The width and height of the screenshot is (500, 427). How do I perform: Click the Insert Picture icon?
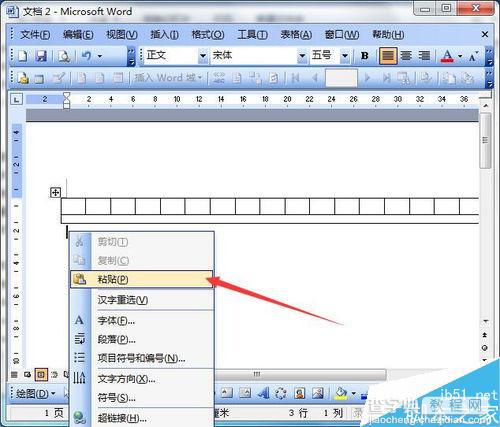click(x=317, y=393)
